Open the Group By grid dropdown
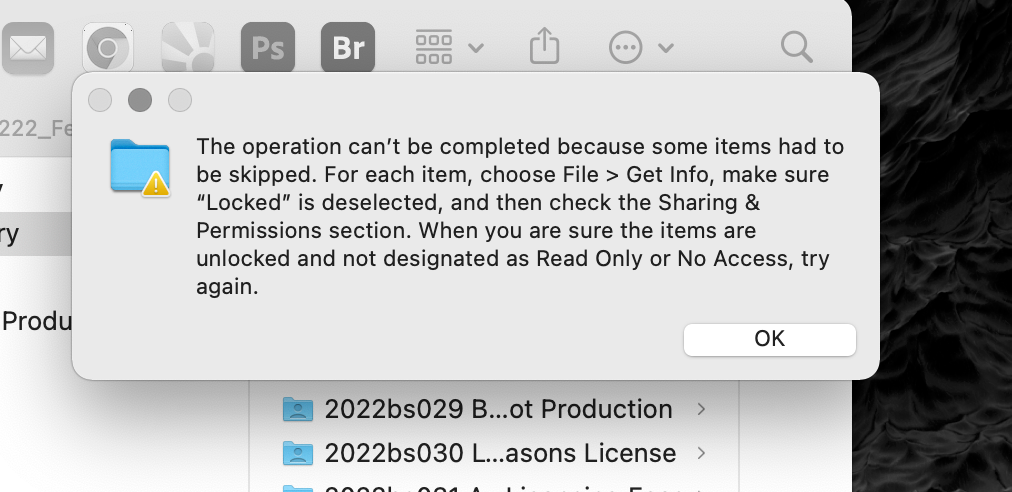1012x492 pixels. [448, 47]
